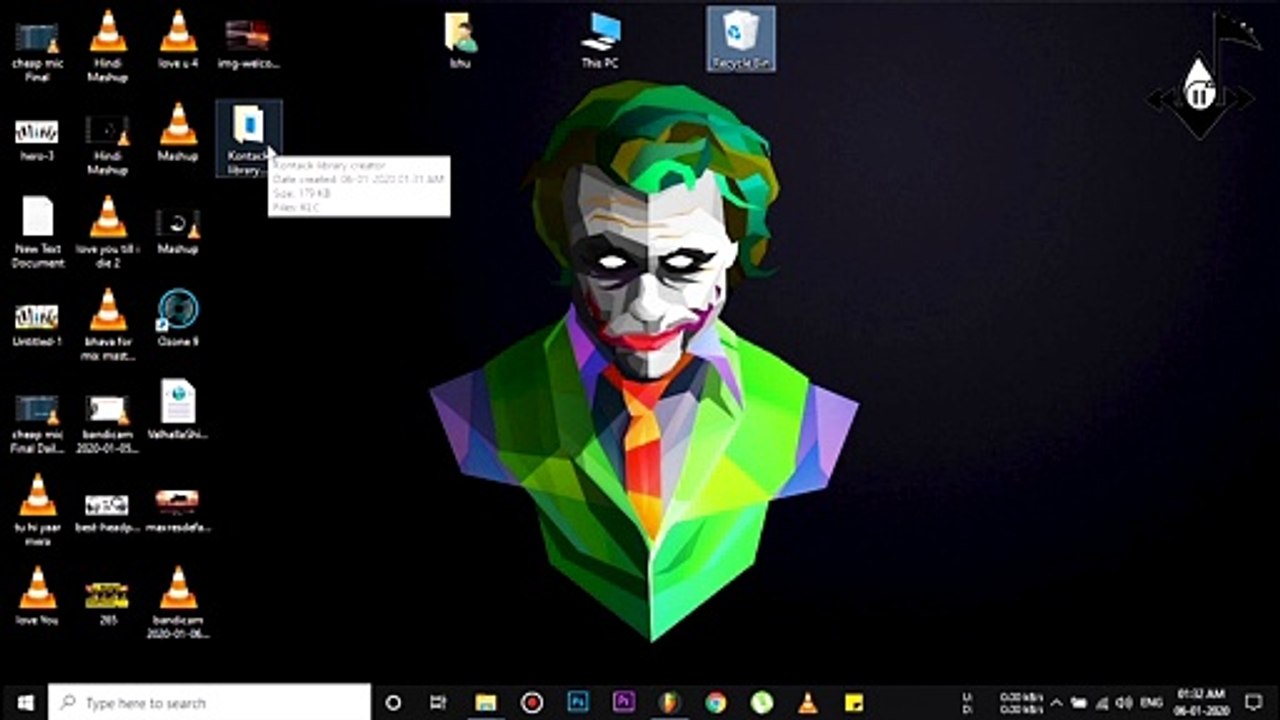Open the network signal tray icon
The image size is (1280, 720).
1101,702
